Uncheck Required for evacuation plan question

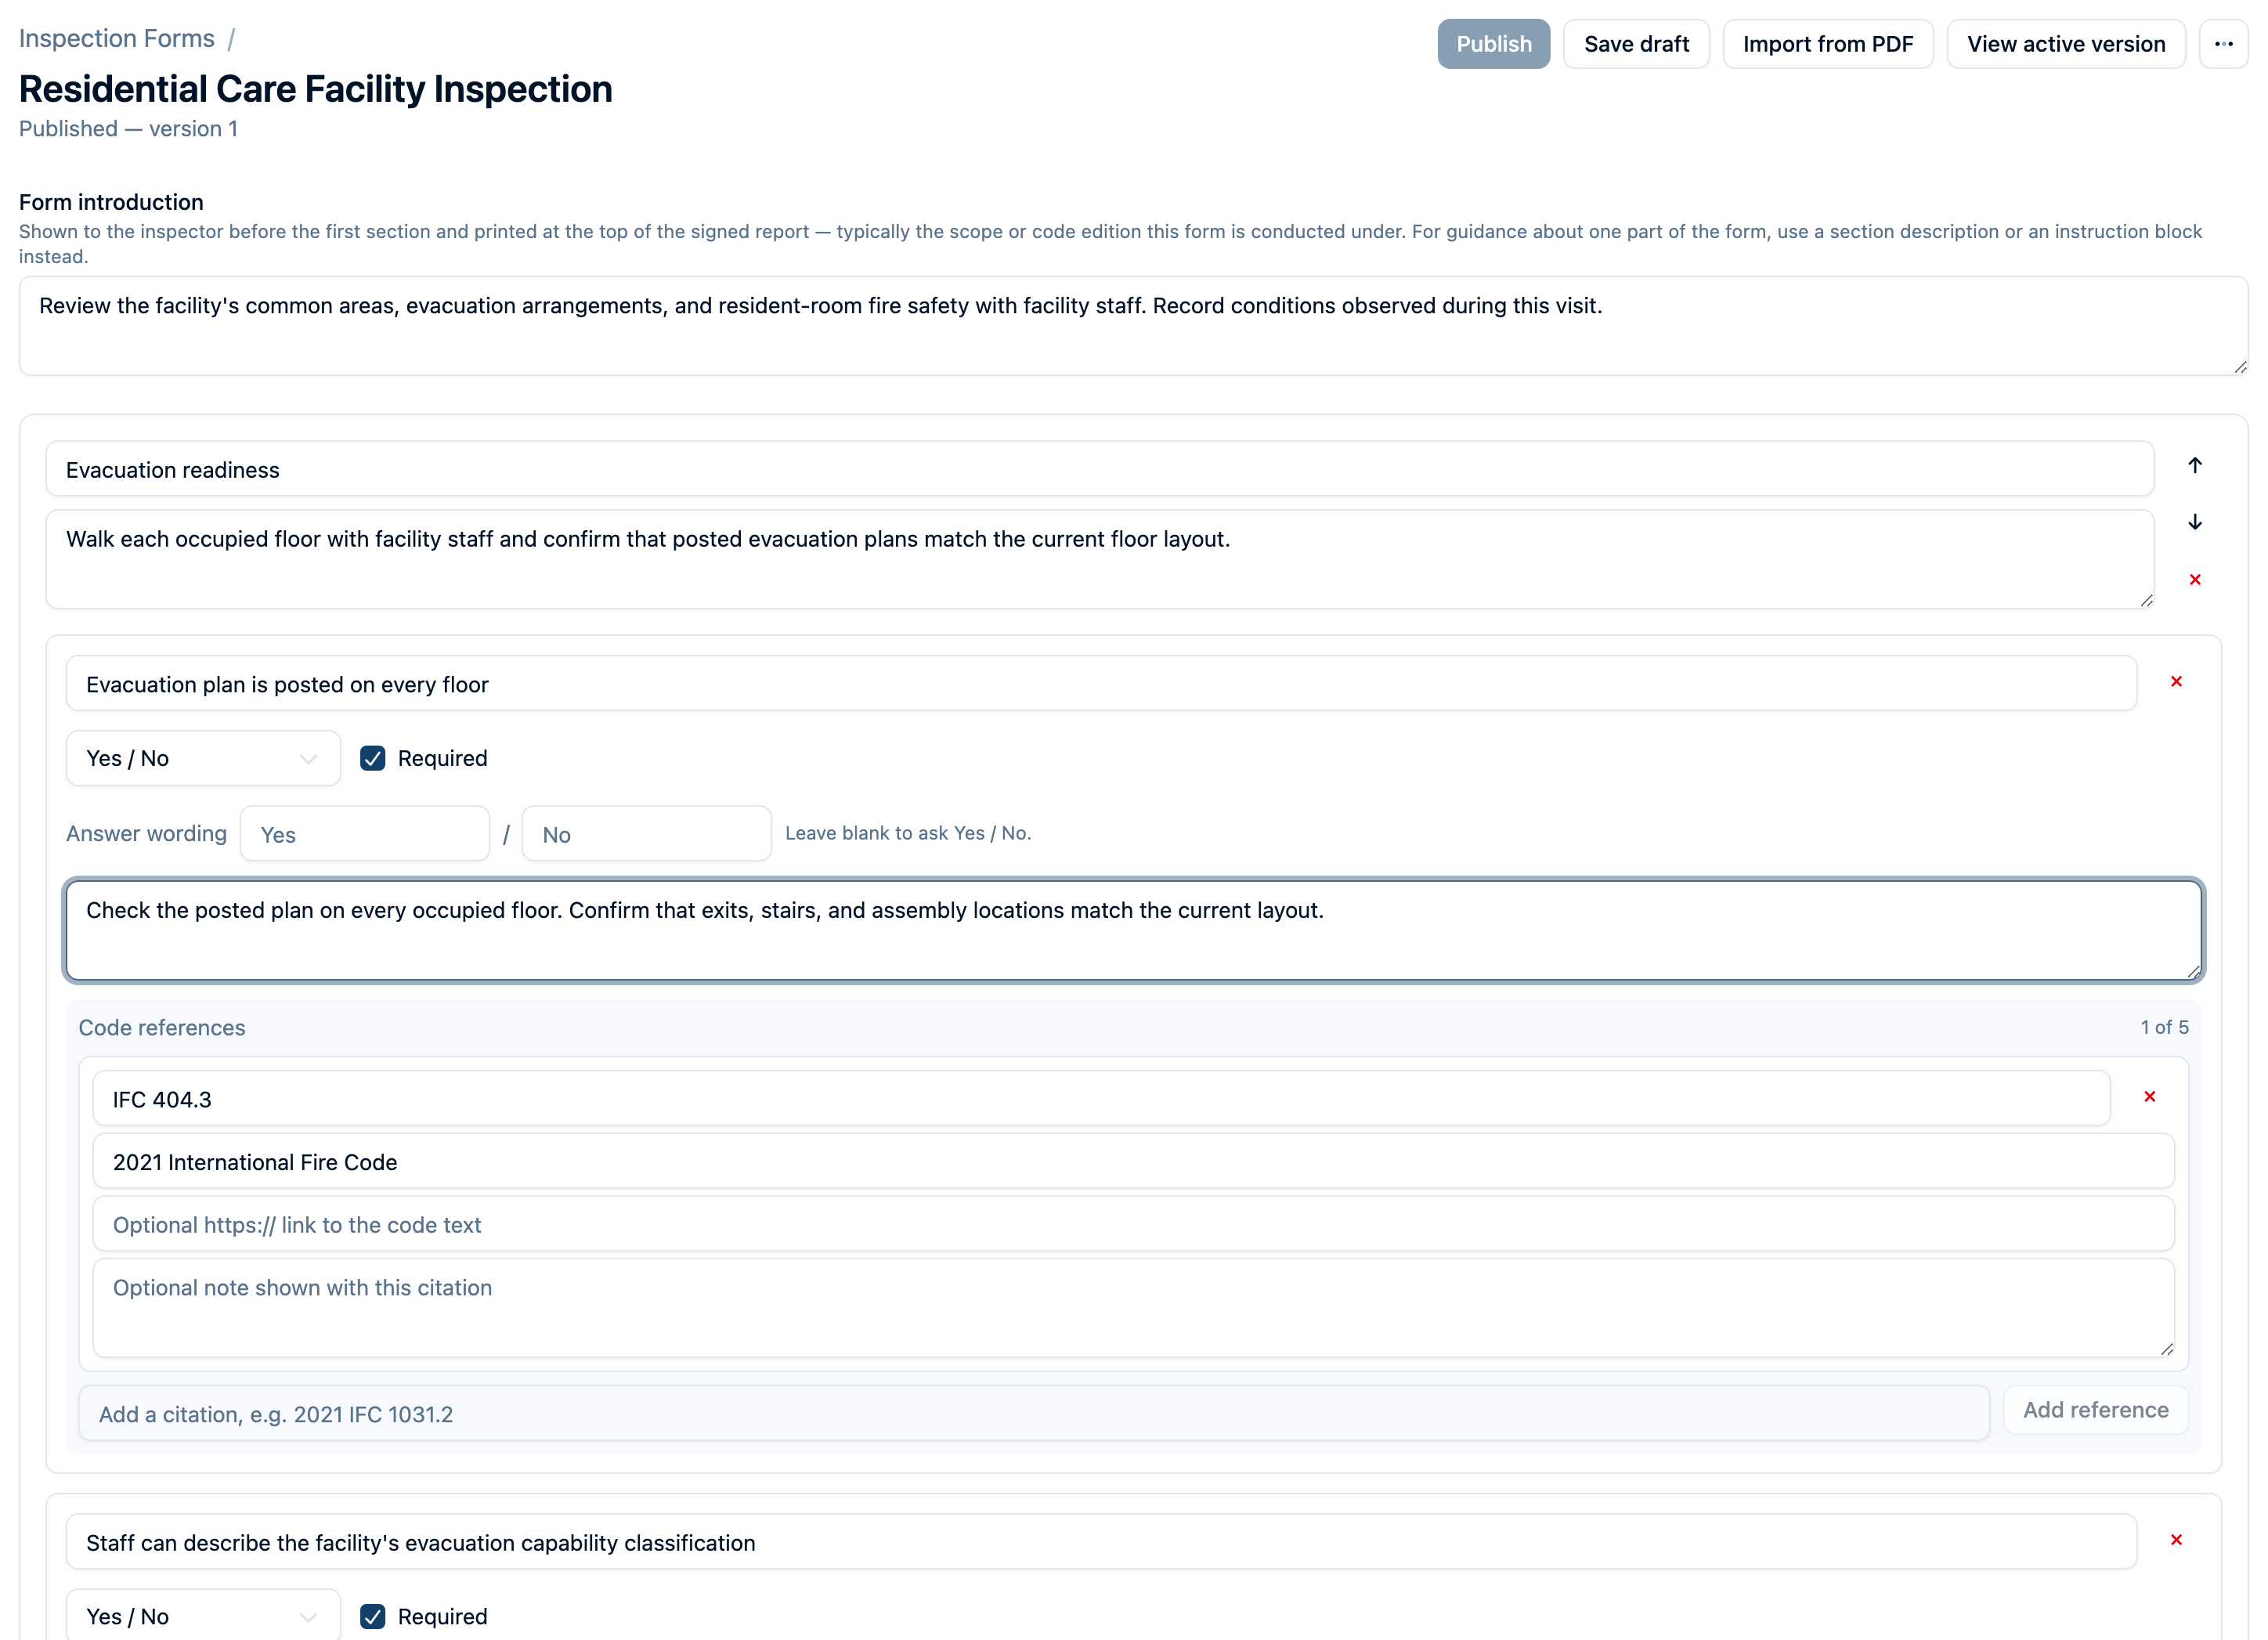373,758
